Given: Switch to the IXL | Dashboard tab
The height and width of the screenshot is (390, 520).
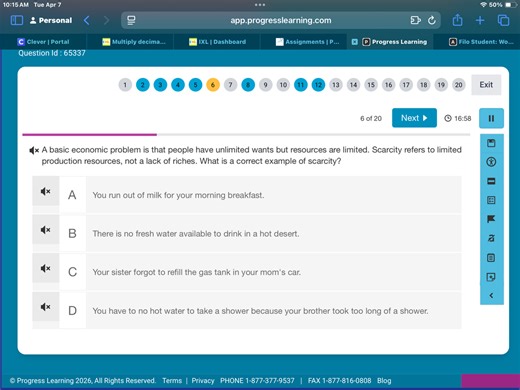Looking at the screenshot, I should coord(217,42).
